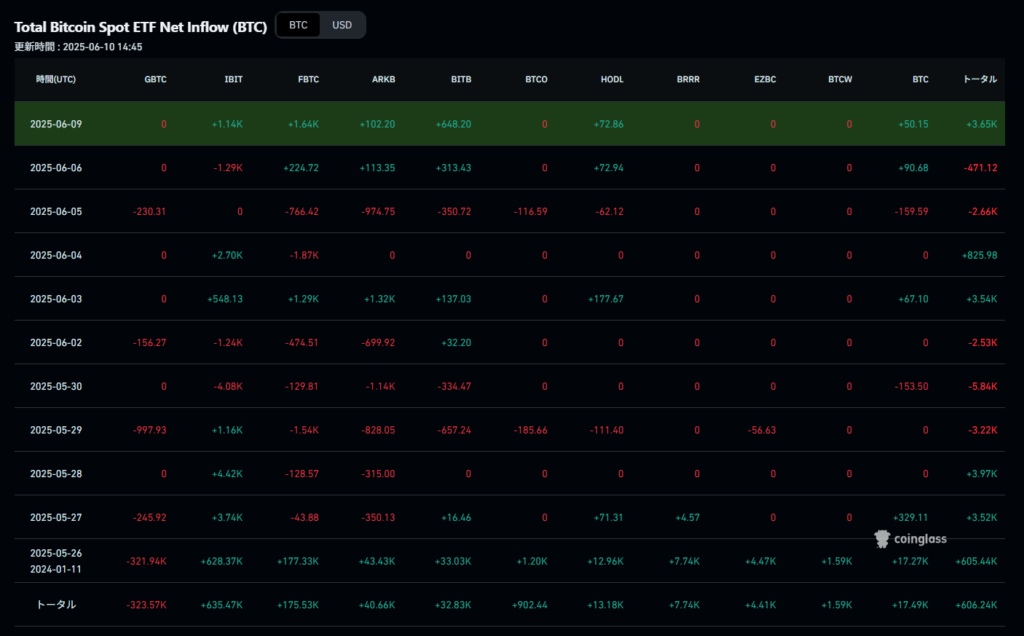Select the BITB value +32.20

click(x=456, y=343)
